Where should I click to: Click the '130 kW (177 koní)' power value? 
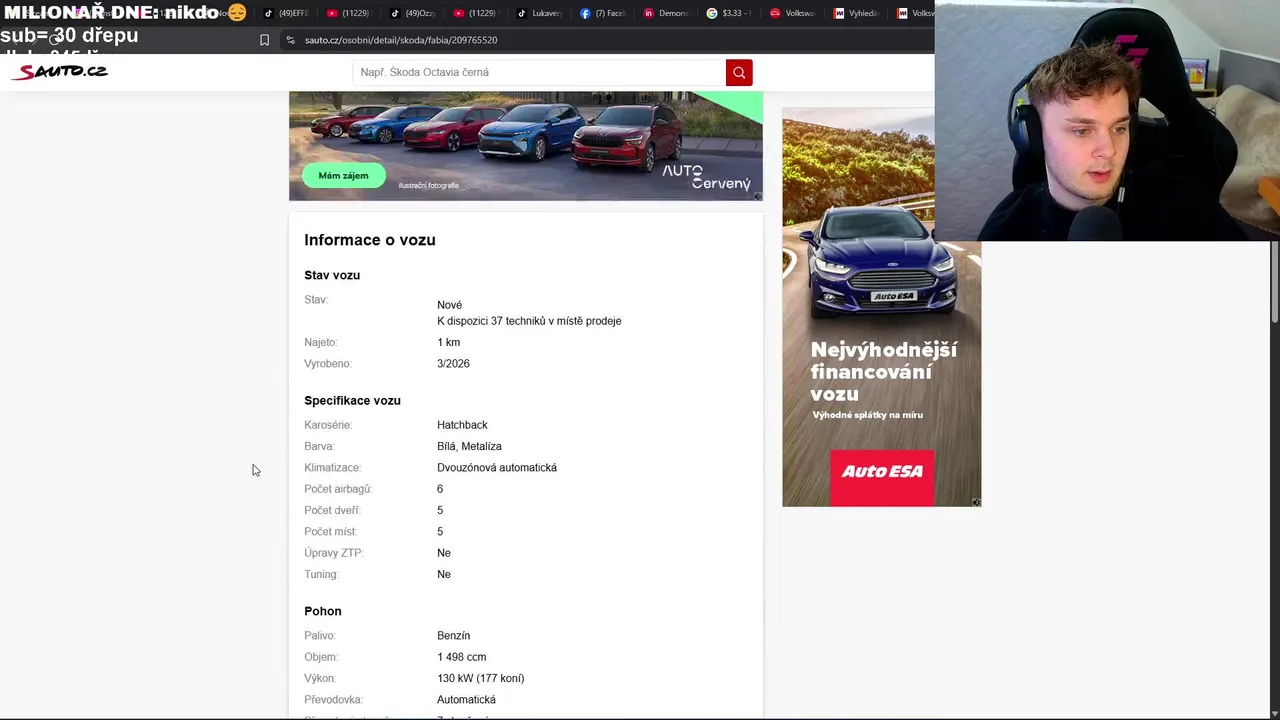coord(480,678)
